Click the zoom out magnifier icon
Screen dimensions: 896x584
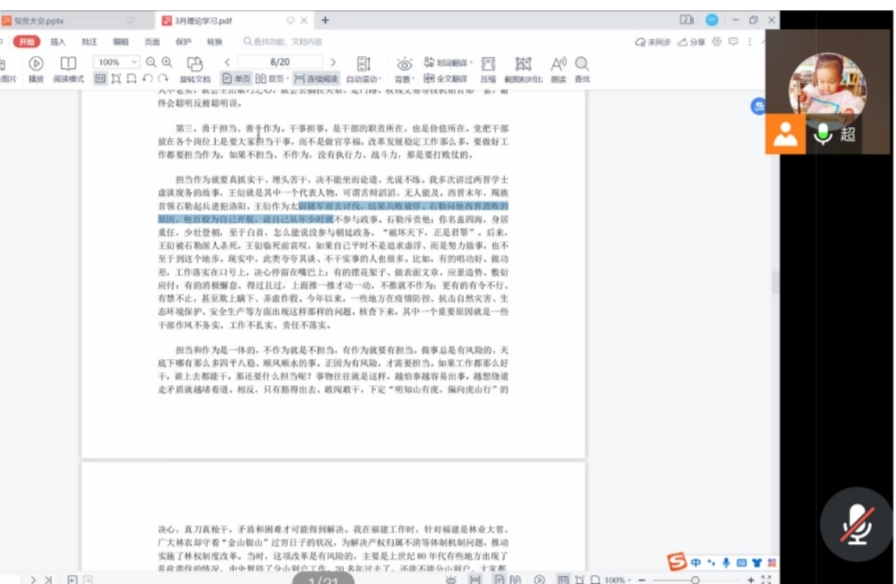coord(151,62)
